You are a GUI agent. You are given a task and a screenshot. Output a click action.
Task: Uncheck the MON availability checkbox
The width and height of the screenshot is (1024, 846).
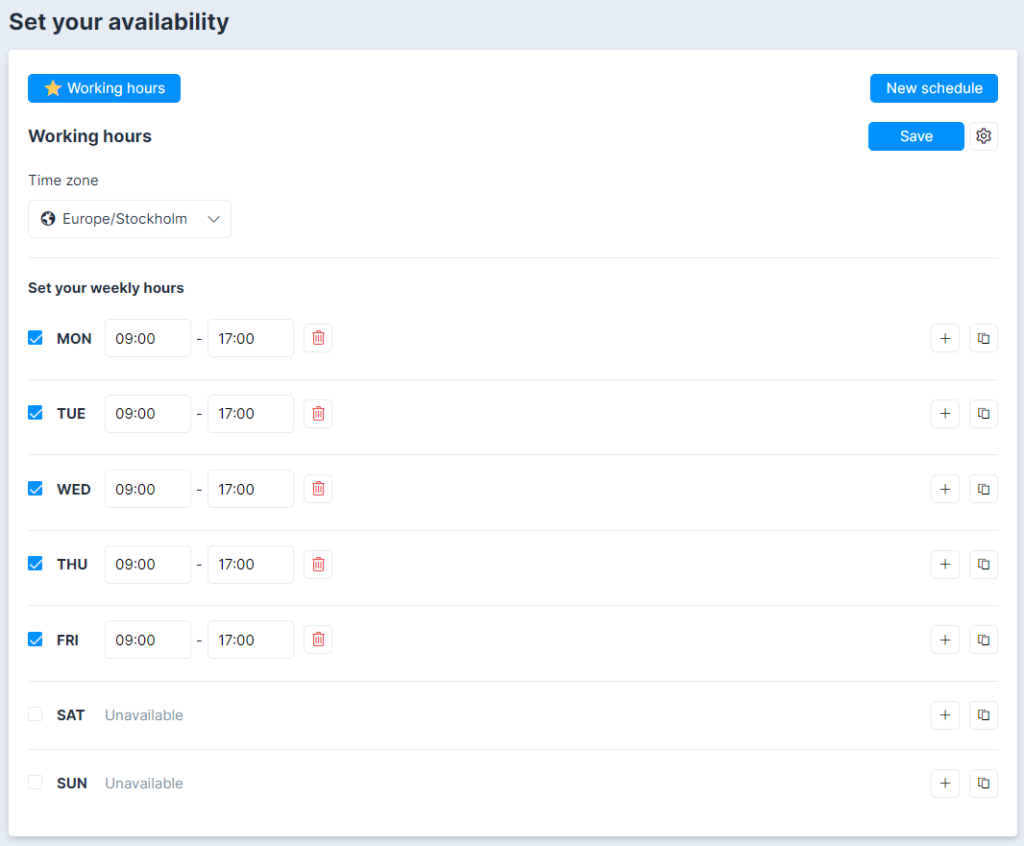pos(35,338)
